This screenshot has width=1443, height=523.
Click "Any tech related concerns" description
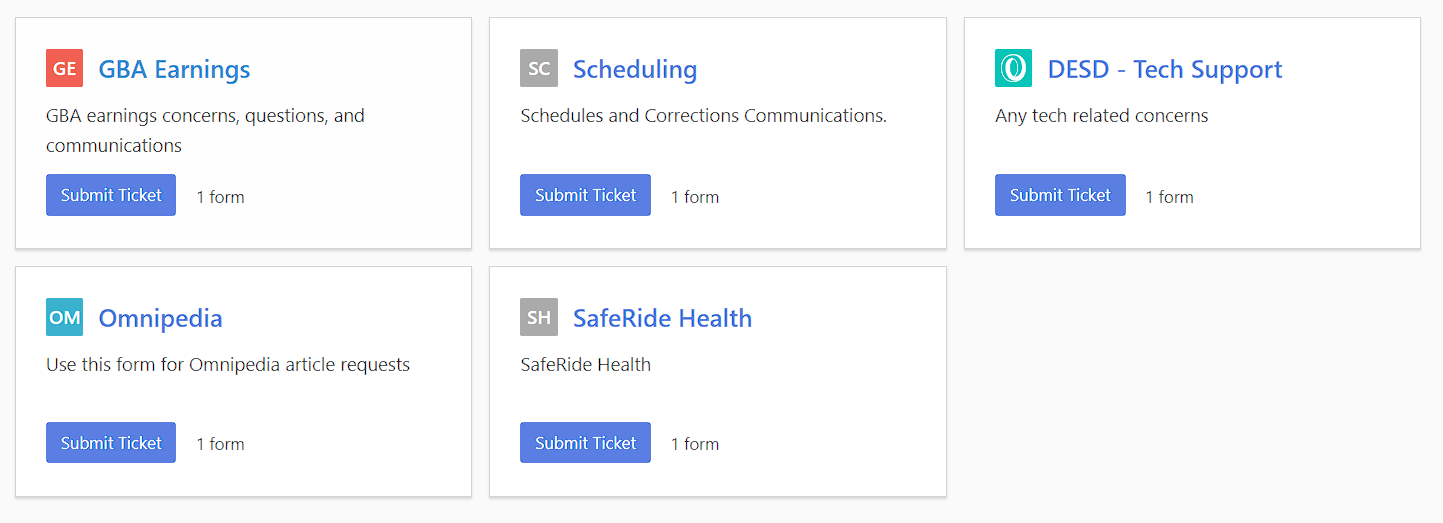coord(1101,116)
